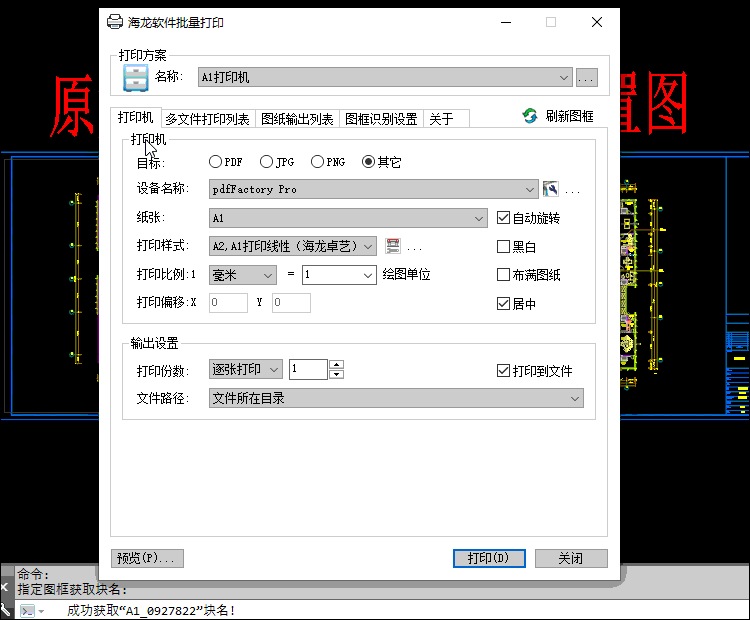
Task: Click the print scheme cabinet icon
Action: click(135, 78)
